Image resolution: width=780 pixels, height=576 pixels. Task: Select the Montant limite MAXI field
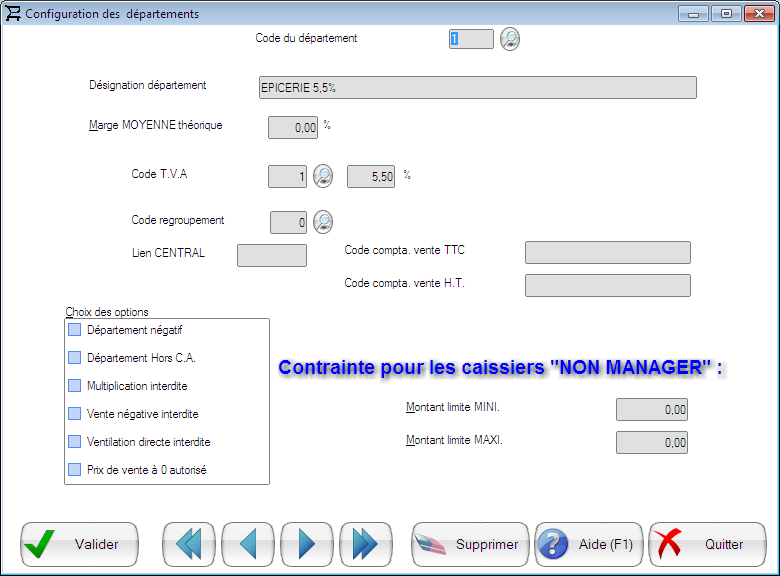(652, 442)
